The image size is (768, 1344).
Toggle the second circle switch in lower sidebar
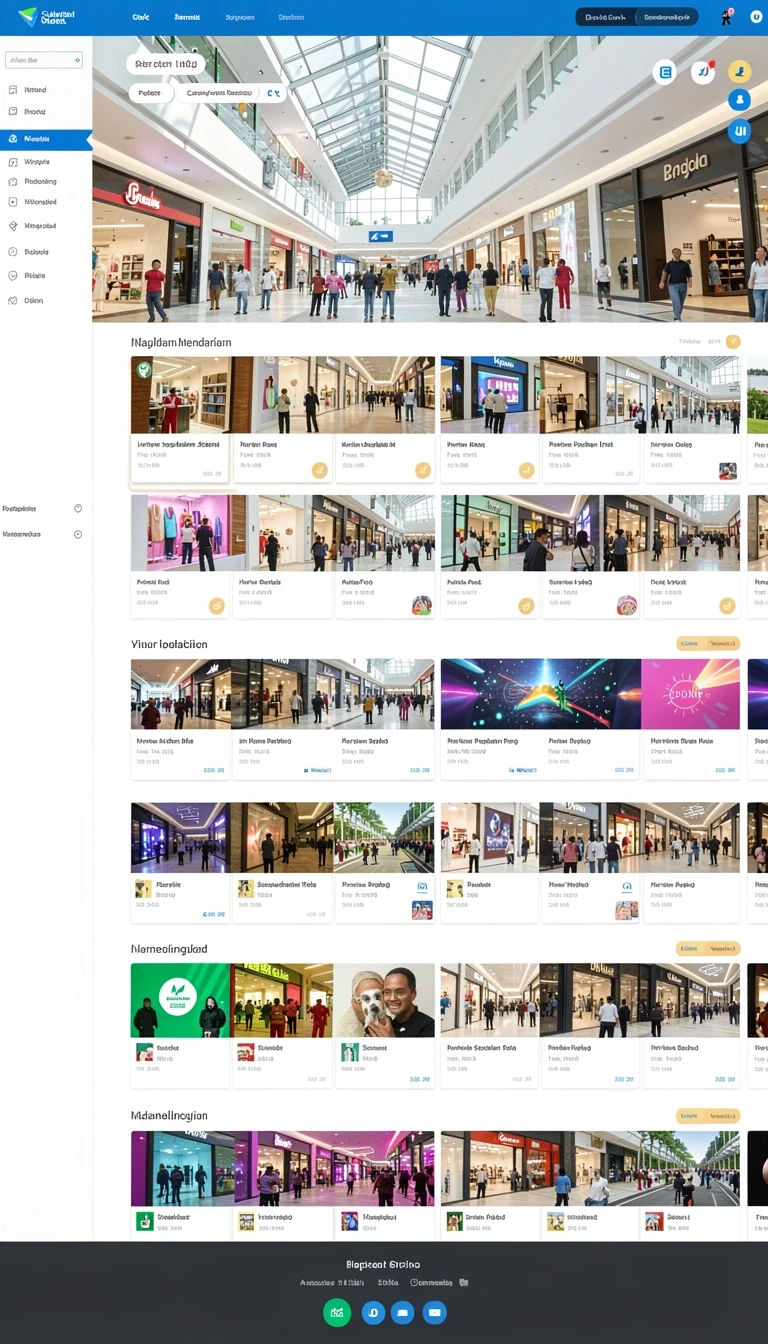point(78,534)
